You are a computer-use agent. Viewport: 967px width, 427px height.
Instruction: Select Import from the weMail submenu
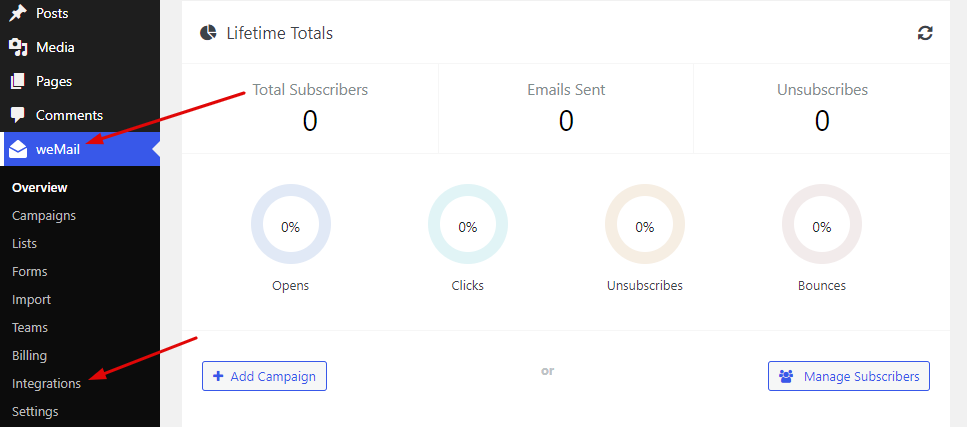[31, 299]
